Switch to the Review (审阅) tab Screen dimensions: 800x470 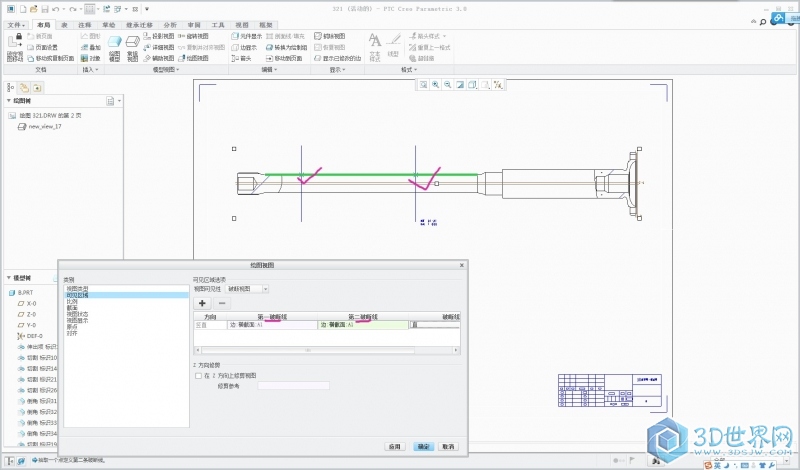tap(194, 24)
